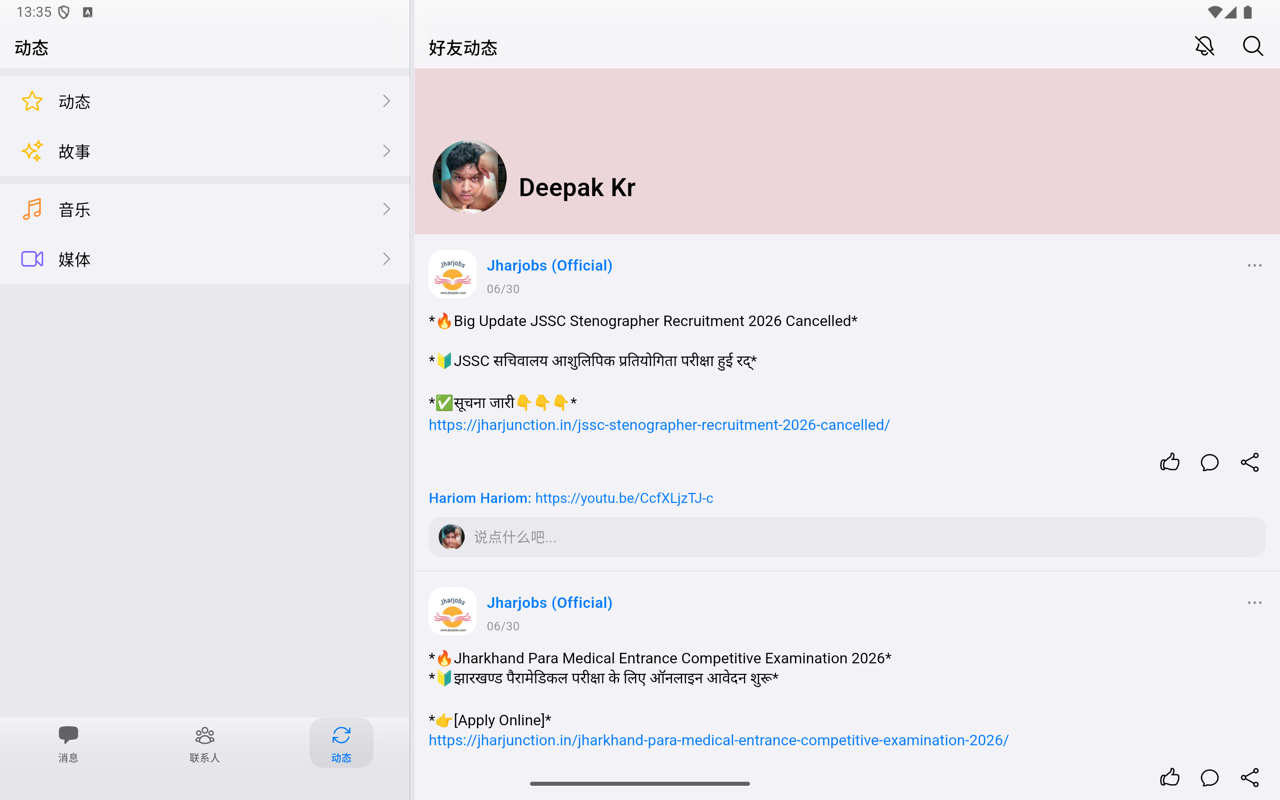Image resolution: width=1280 pixels, height=800 pixels.
Task: Open the 媒体 section with video icon
Action: tap(205, 259)
